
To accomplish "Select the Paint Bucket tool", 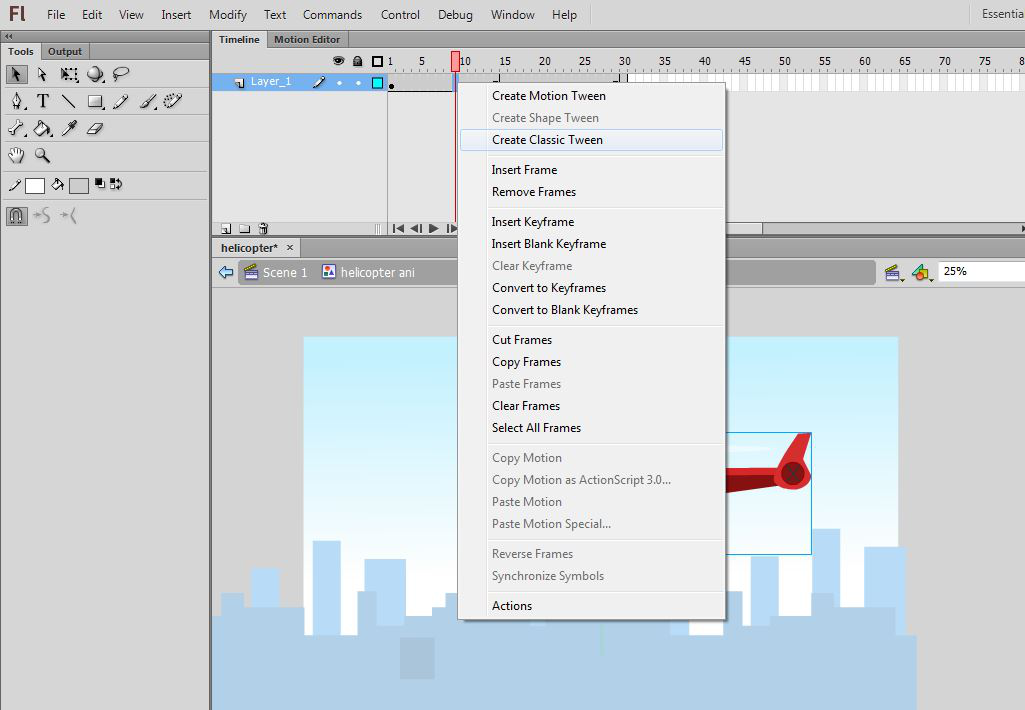I will click(43, 128).
